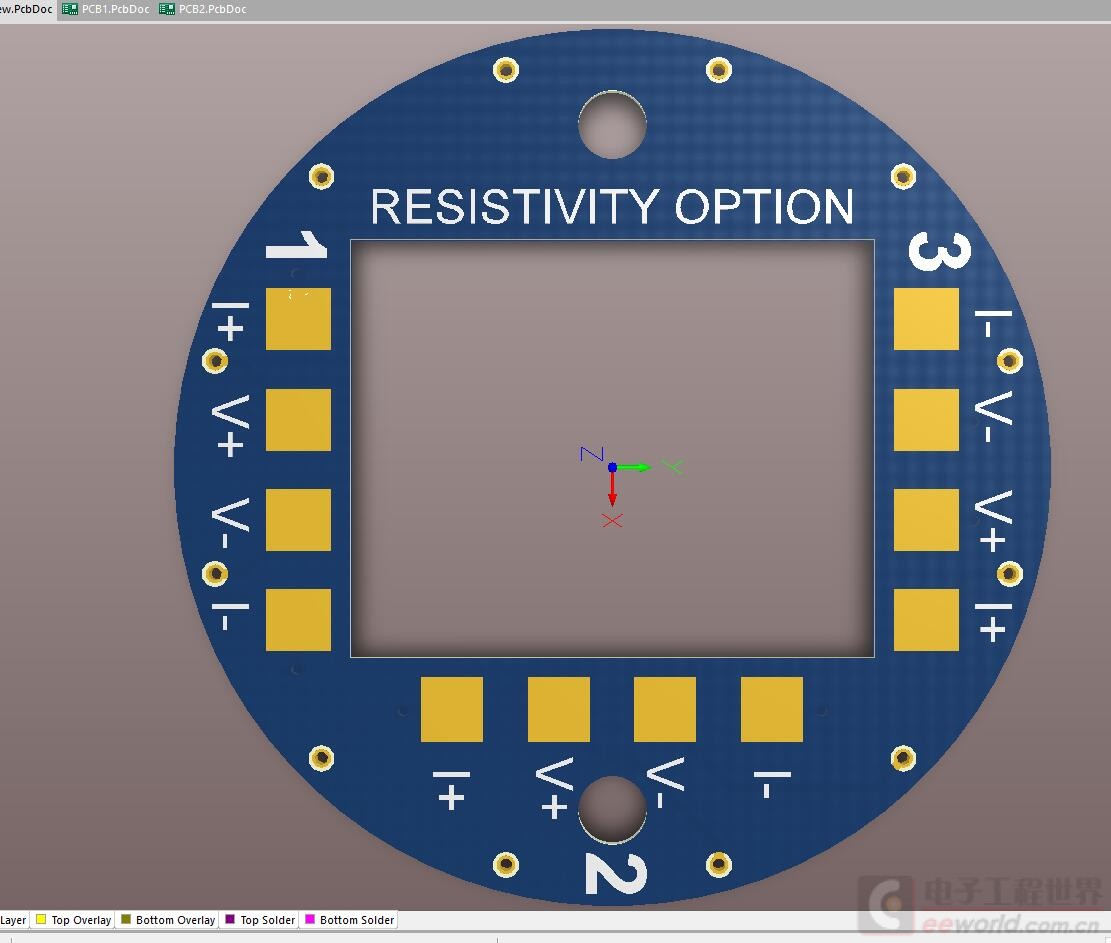
Task: Activate the Top Overlay layer tab
Action: tap(74, 920)
